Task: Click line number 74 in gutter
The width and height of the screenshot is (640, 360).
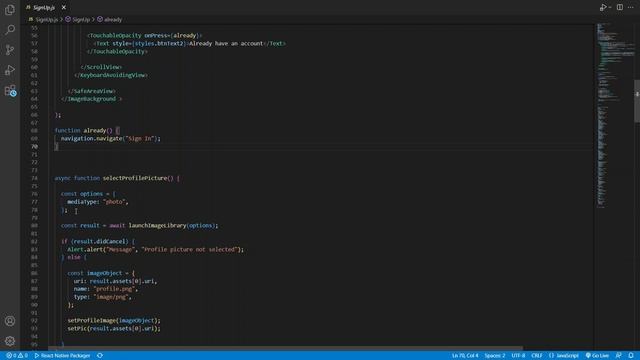Action: click(35, 178)
